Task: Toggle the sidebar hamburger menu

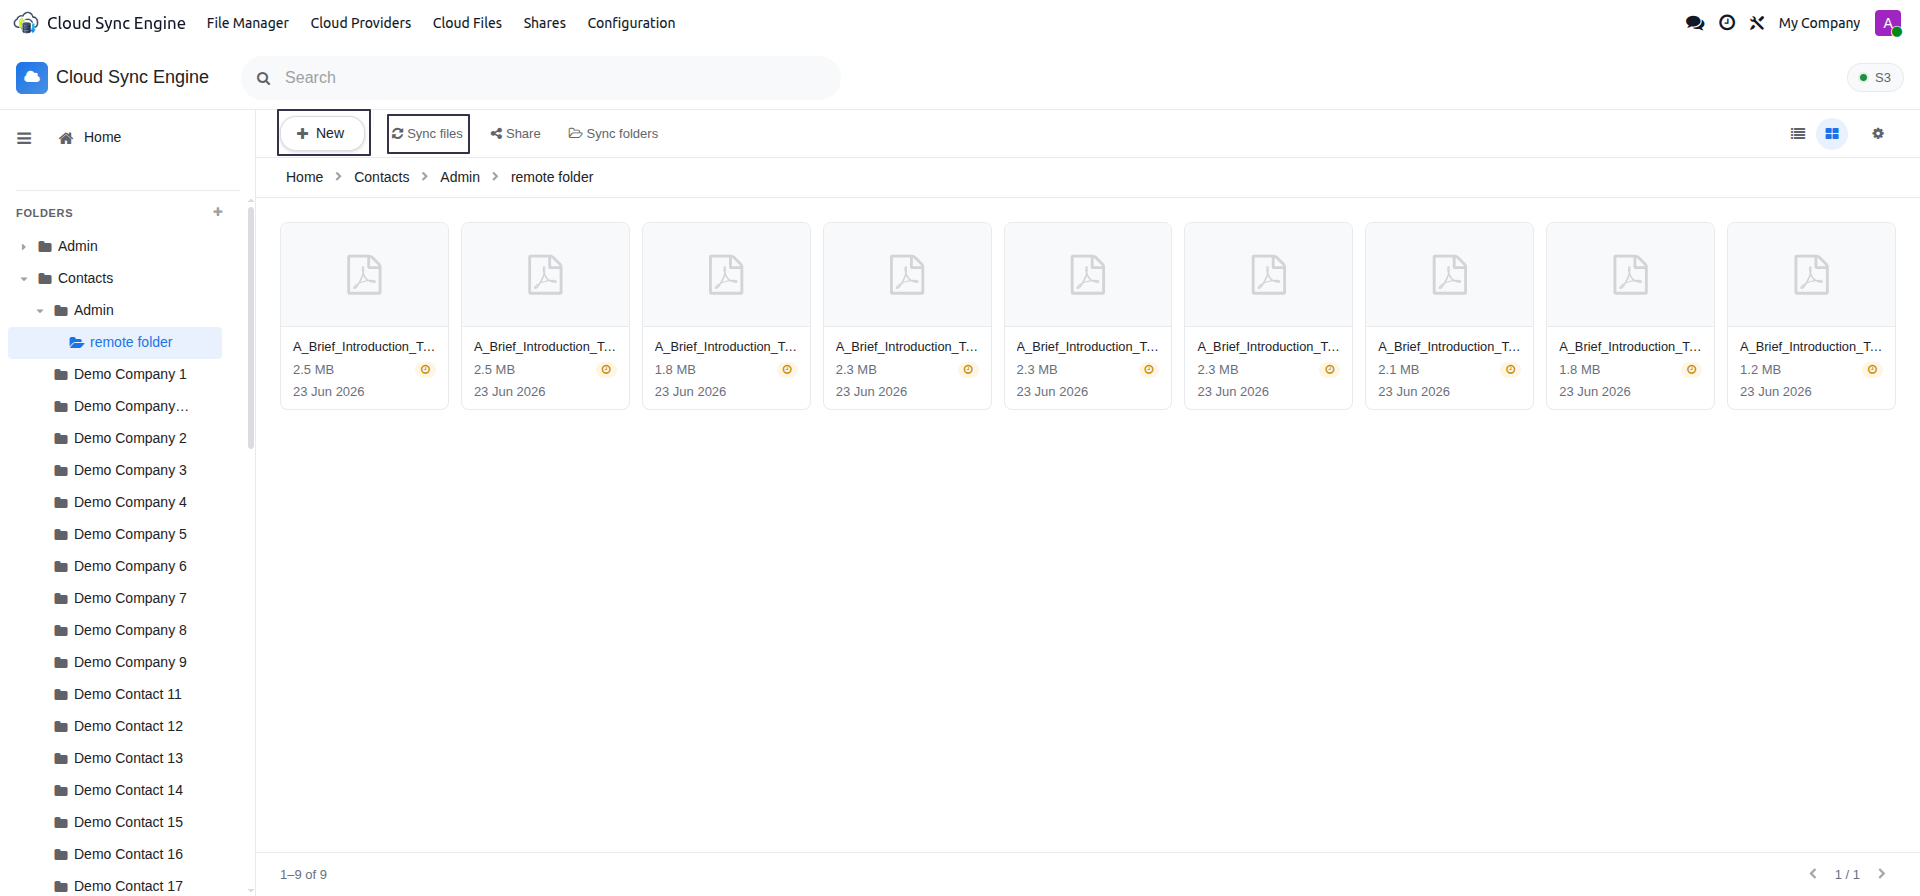Action: [24, 138]
